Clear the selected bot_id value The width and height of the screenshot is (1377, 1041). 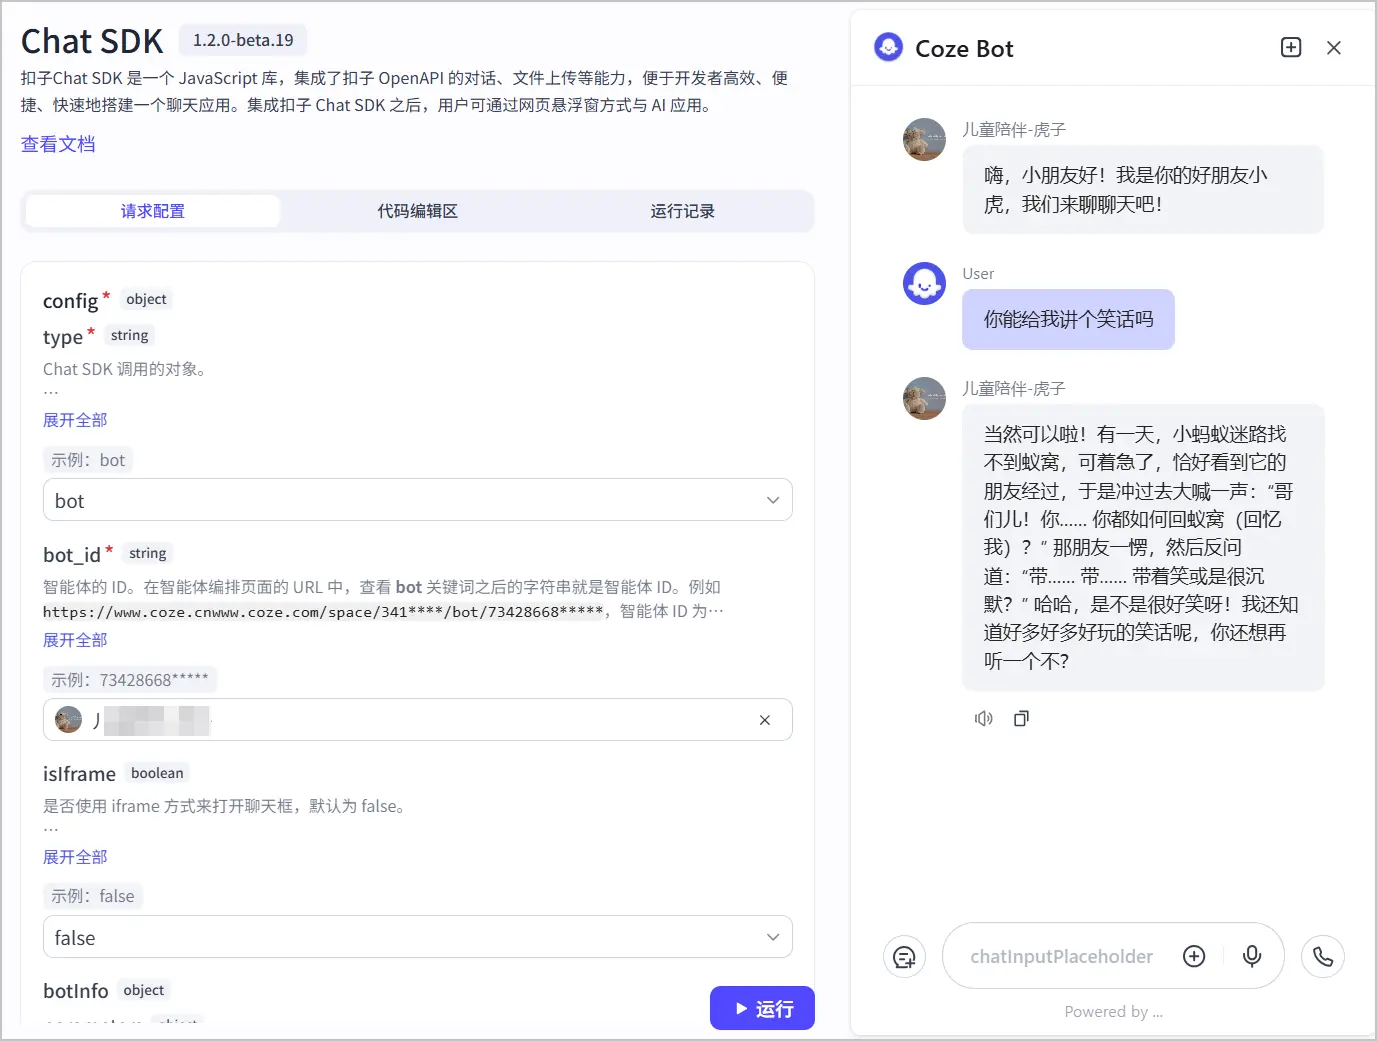click(x=765, y=720)
